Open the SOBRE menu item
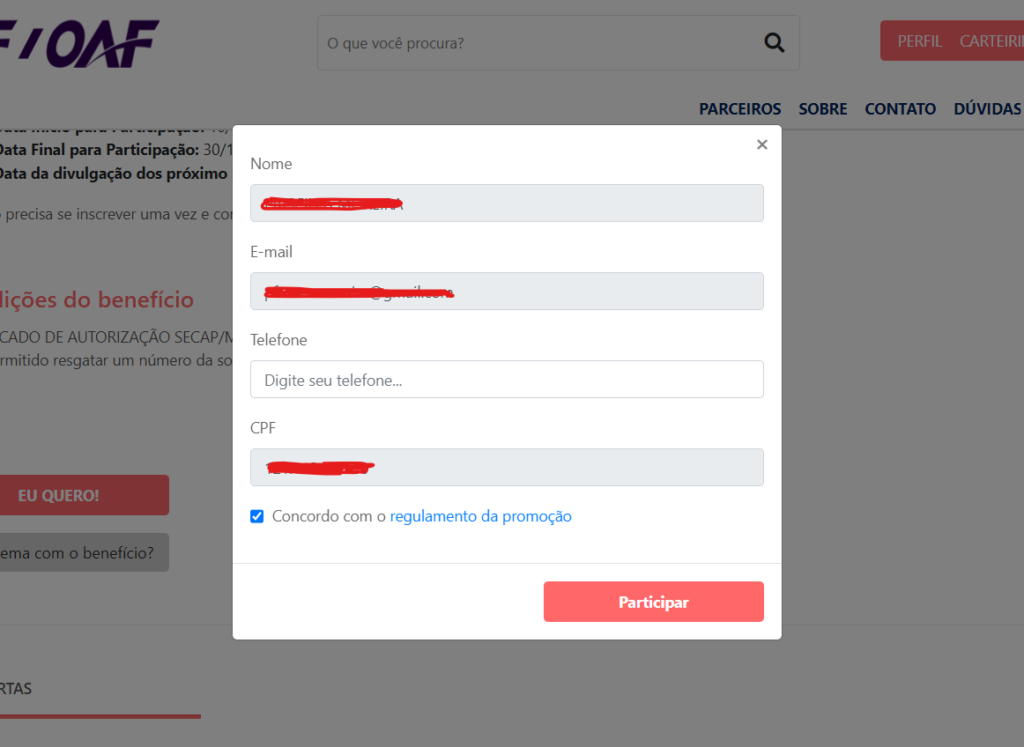Screen dimensions: 1024x747 click(822, 109)
